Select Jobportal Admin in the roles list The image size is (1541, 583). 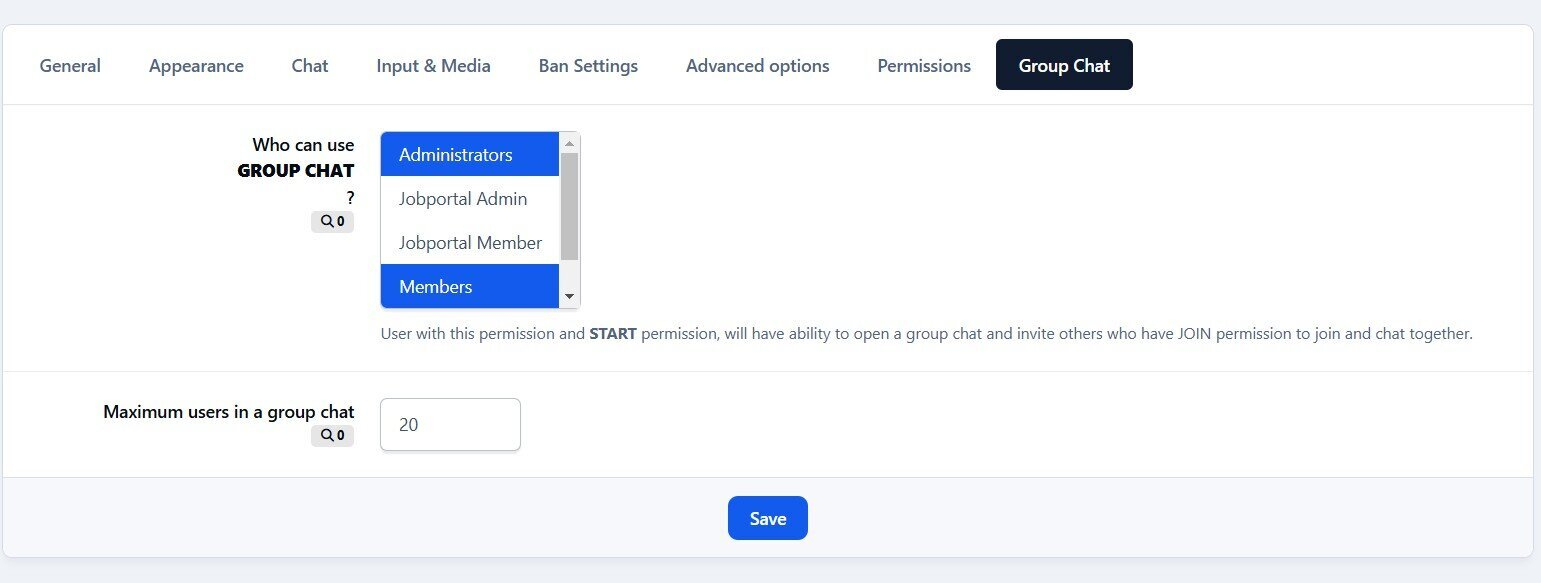pyautogui.click(x=469, y=199)
